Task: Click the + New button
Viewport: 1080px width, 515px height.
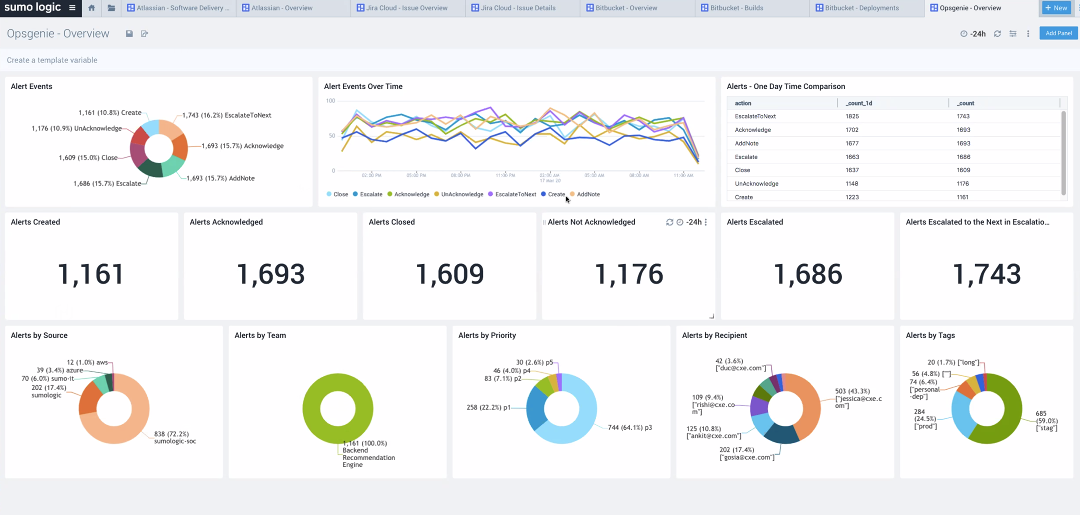Action: [1058, 8]
